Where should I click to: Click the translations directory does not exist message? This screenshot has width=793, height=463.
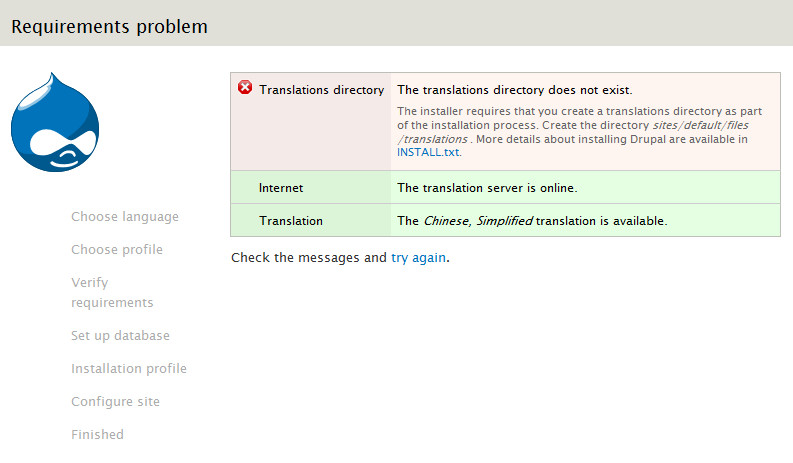tap(514, 90)
